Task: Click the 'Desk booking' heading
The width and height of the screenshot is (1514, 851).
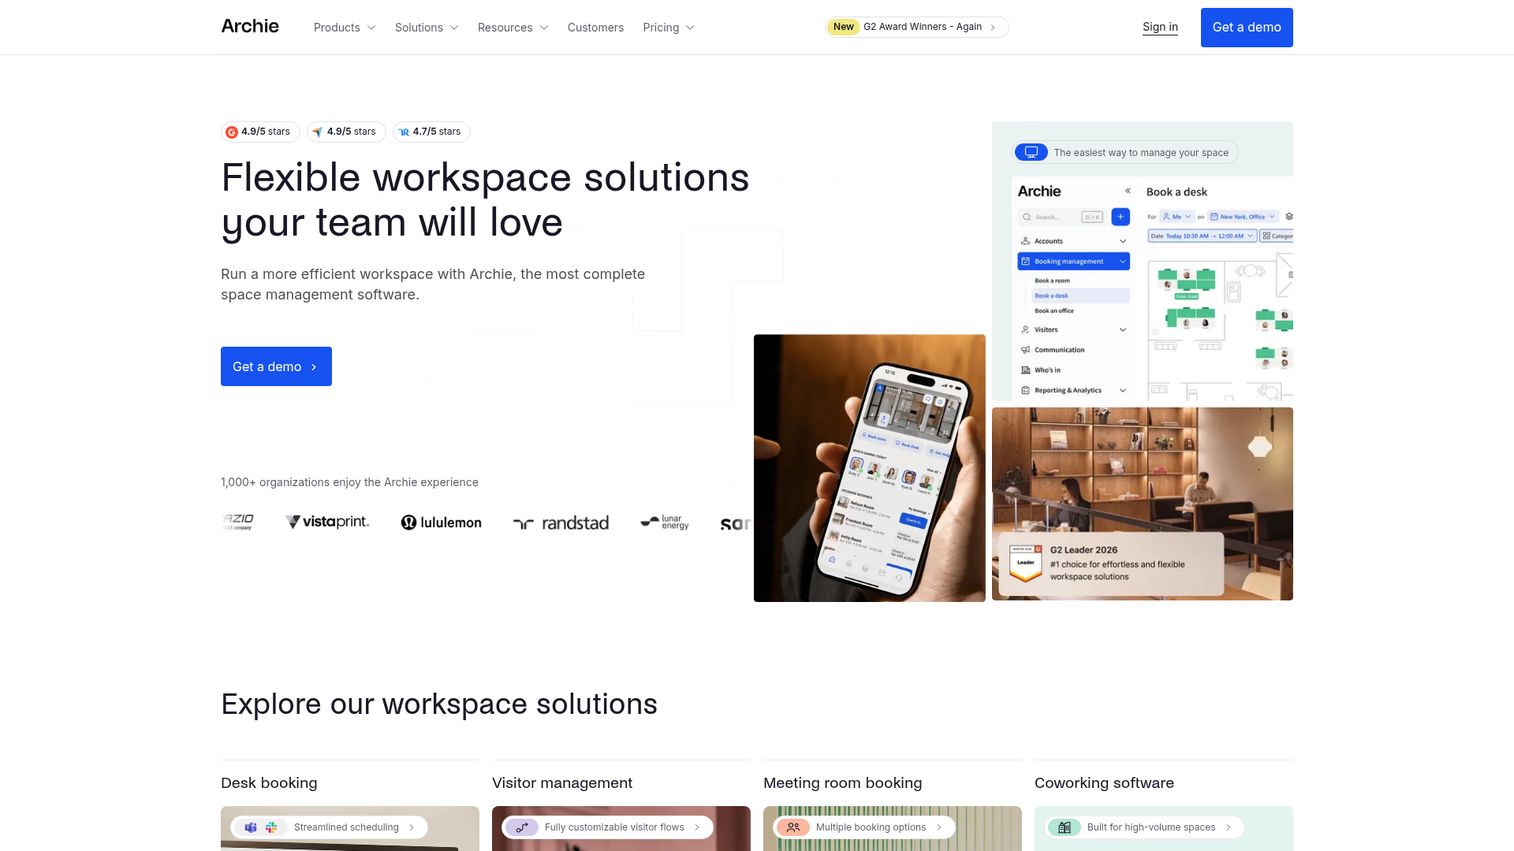Action: click(x=269, y=783)
